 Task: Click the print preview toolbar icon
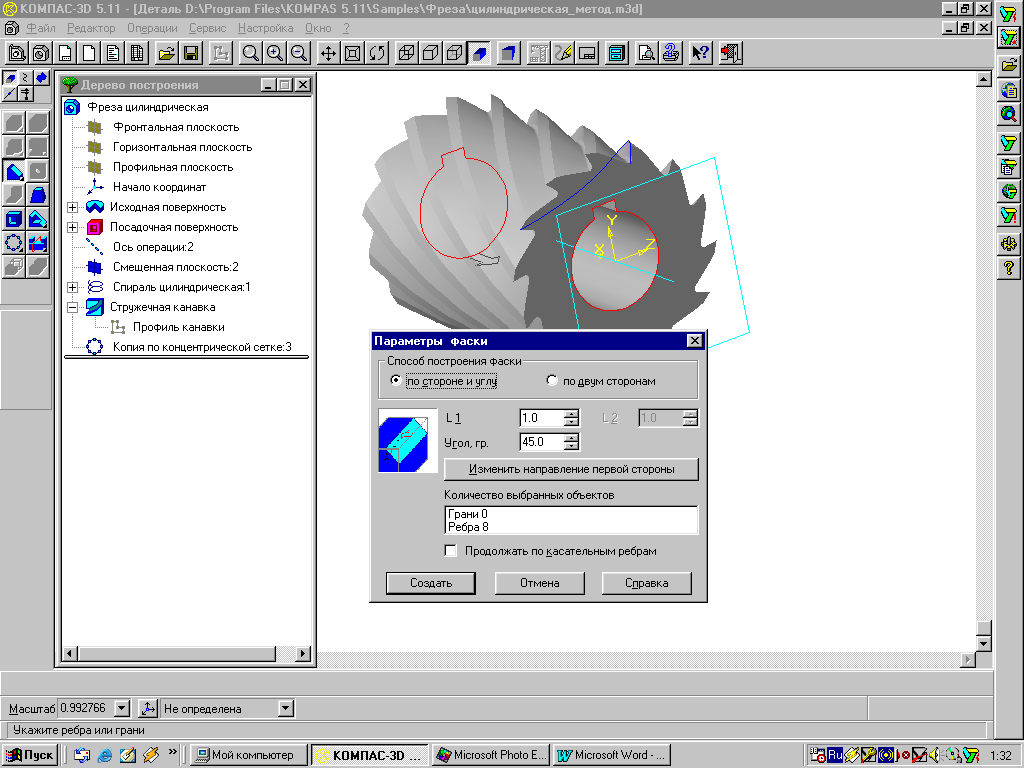(x=647, y=53)
